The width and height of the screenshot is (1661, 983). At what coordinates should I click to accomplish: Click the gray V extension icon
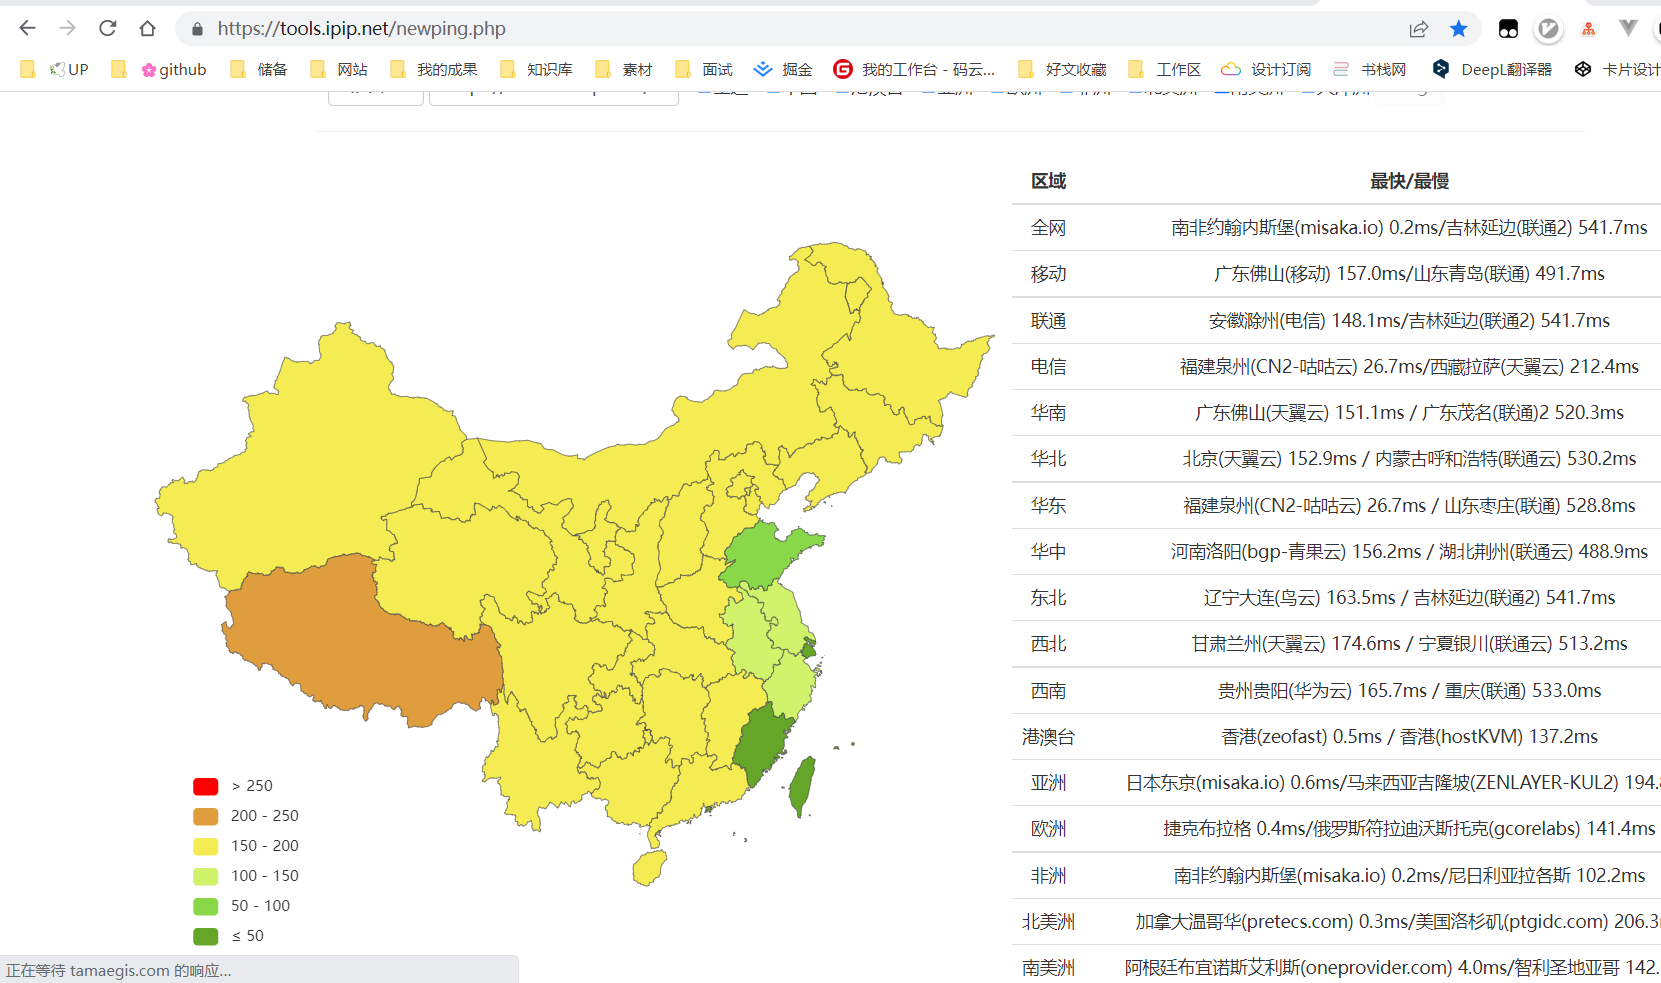(x=1625, y=28)
